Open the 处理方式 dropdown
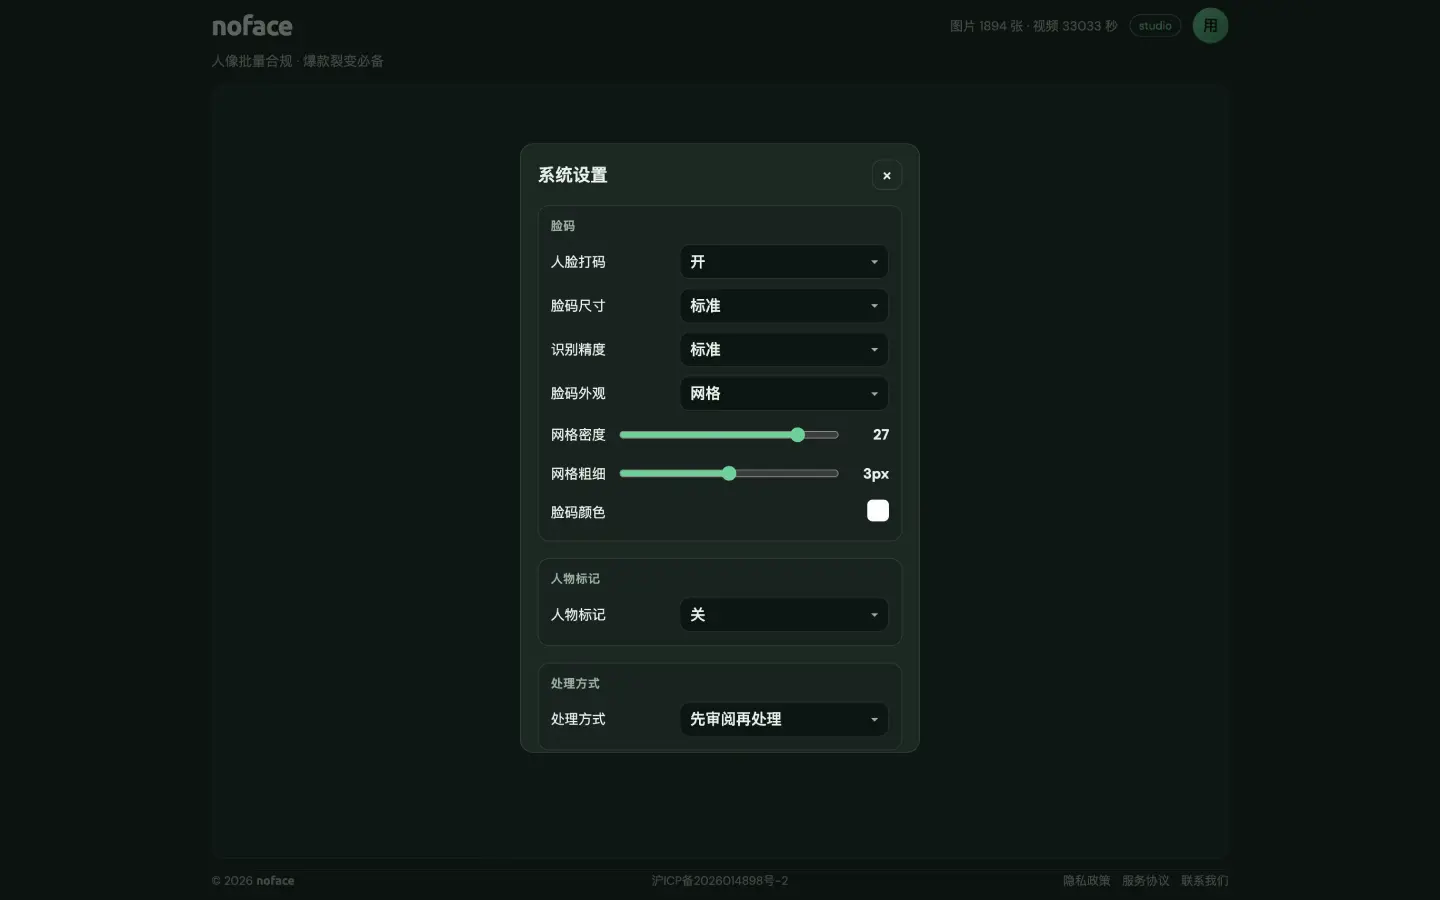This screenshot has height=900, width=1440. (784, 719)
